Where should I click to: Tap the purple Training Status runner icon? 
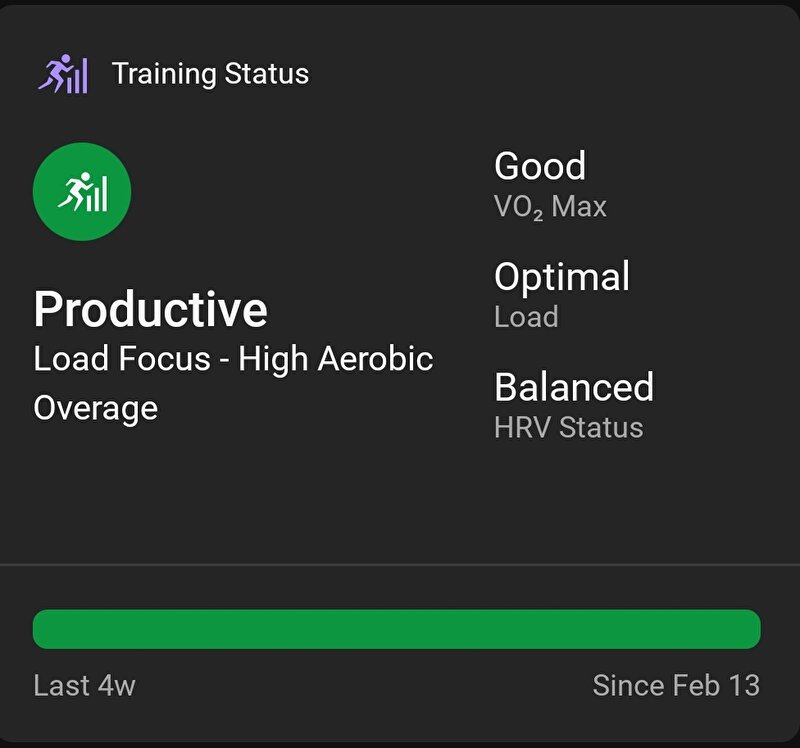(x=63, y=74)
